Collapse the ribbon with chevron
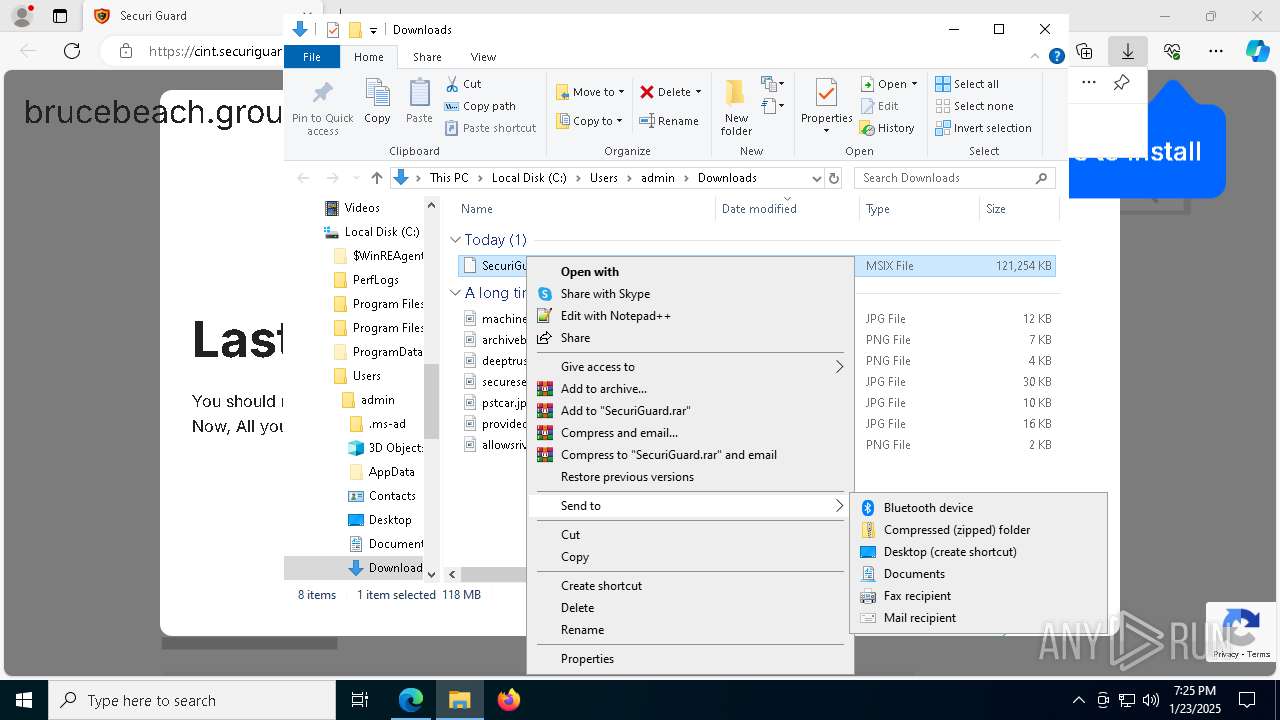Viewport: 1280px width, 720px height. 1036,57
